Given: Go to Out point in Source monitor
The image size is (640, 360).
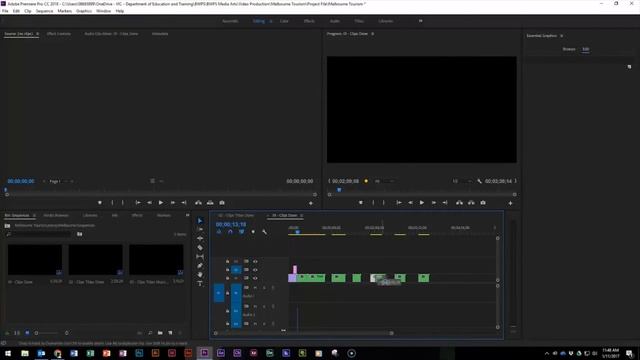Looking at the screenshot, I should pyautogui.click(x=184, y=202).
